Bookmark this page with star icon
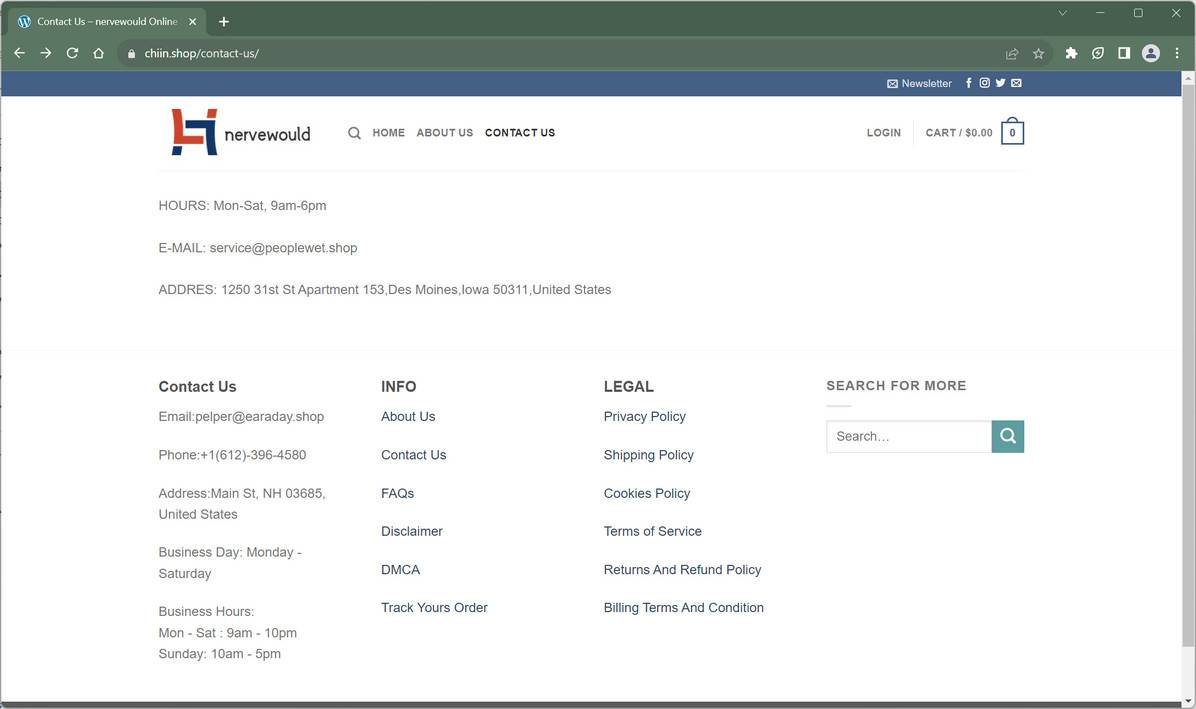 pyautogui.click(x=1038, y=53)
